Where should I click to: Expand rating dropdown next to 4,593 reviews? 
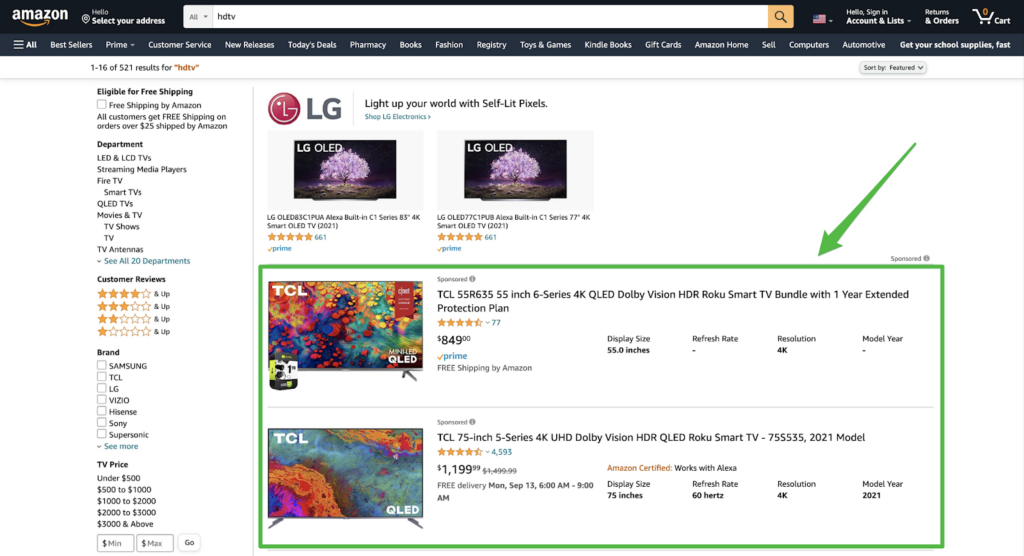click(487, 452)
